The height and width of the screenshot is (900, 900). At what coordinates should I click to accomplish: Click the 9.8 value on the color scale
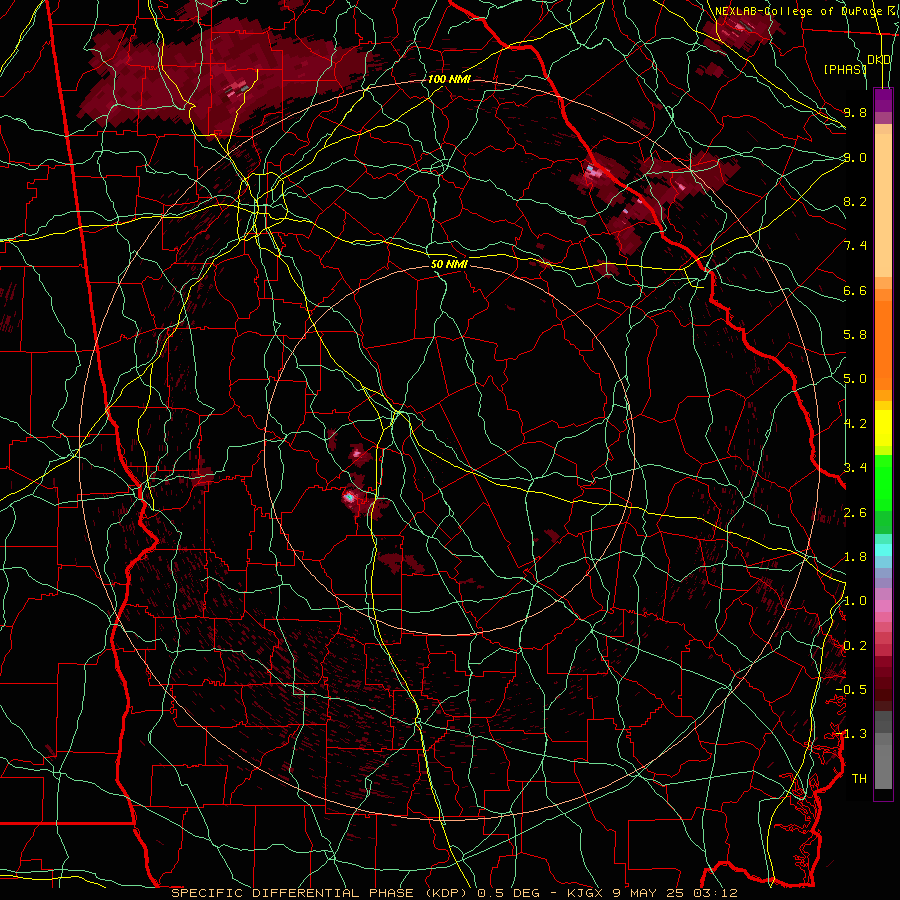[x=855, y=112]
